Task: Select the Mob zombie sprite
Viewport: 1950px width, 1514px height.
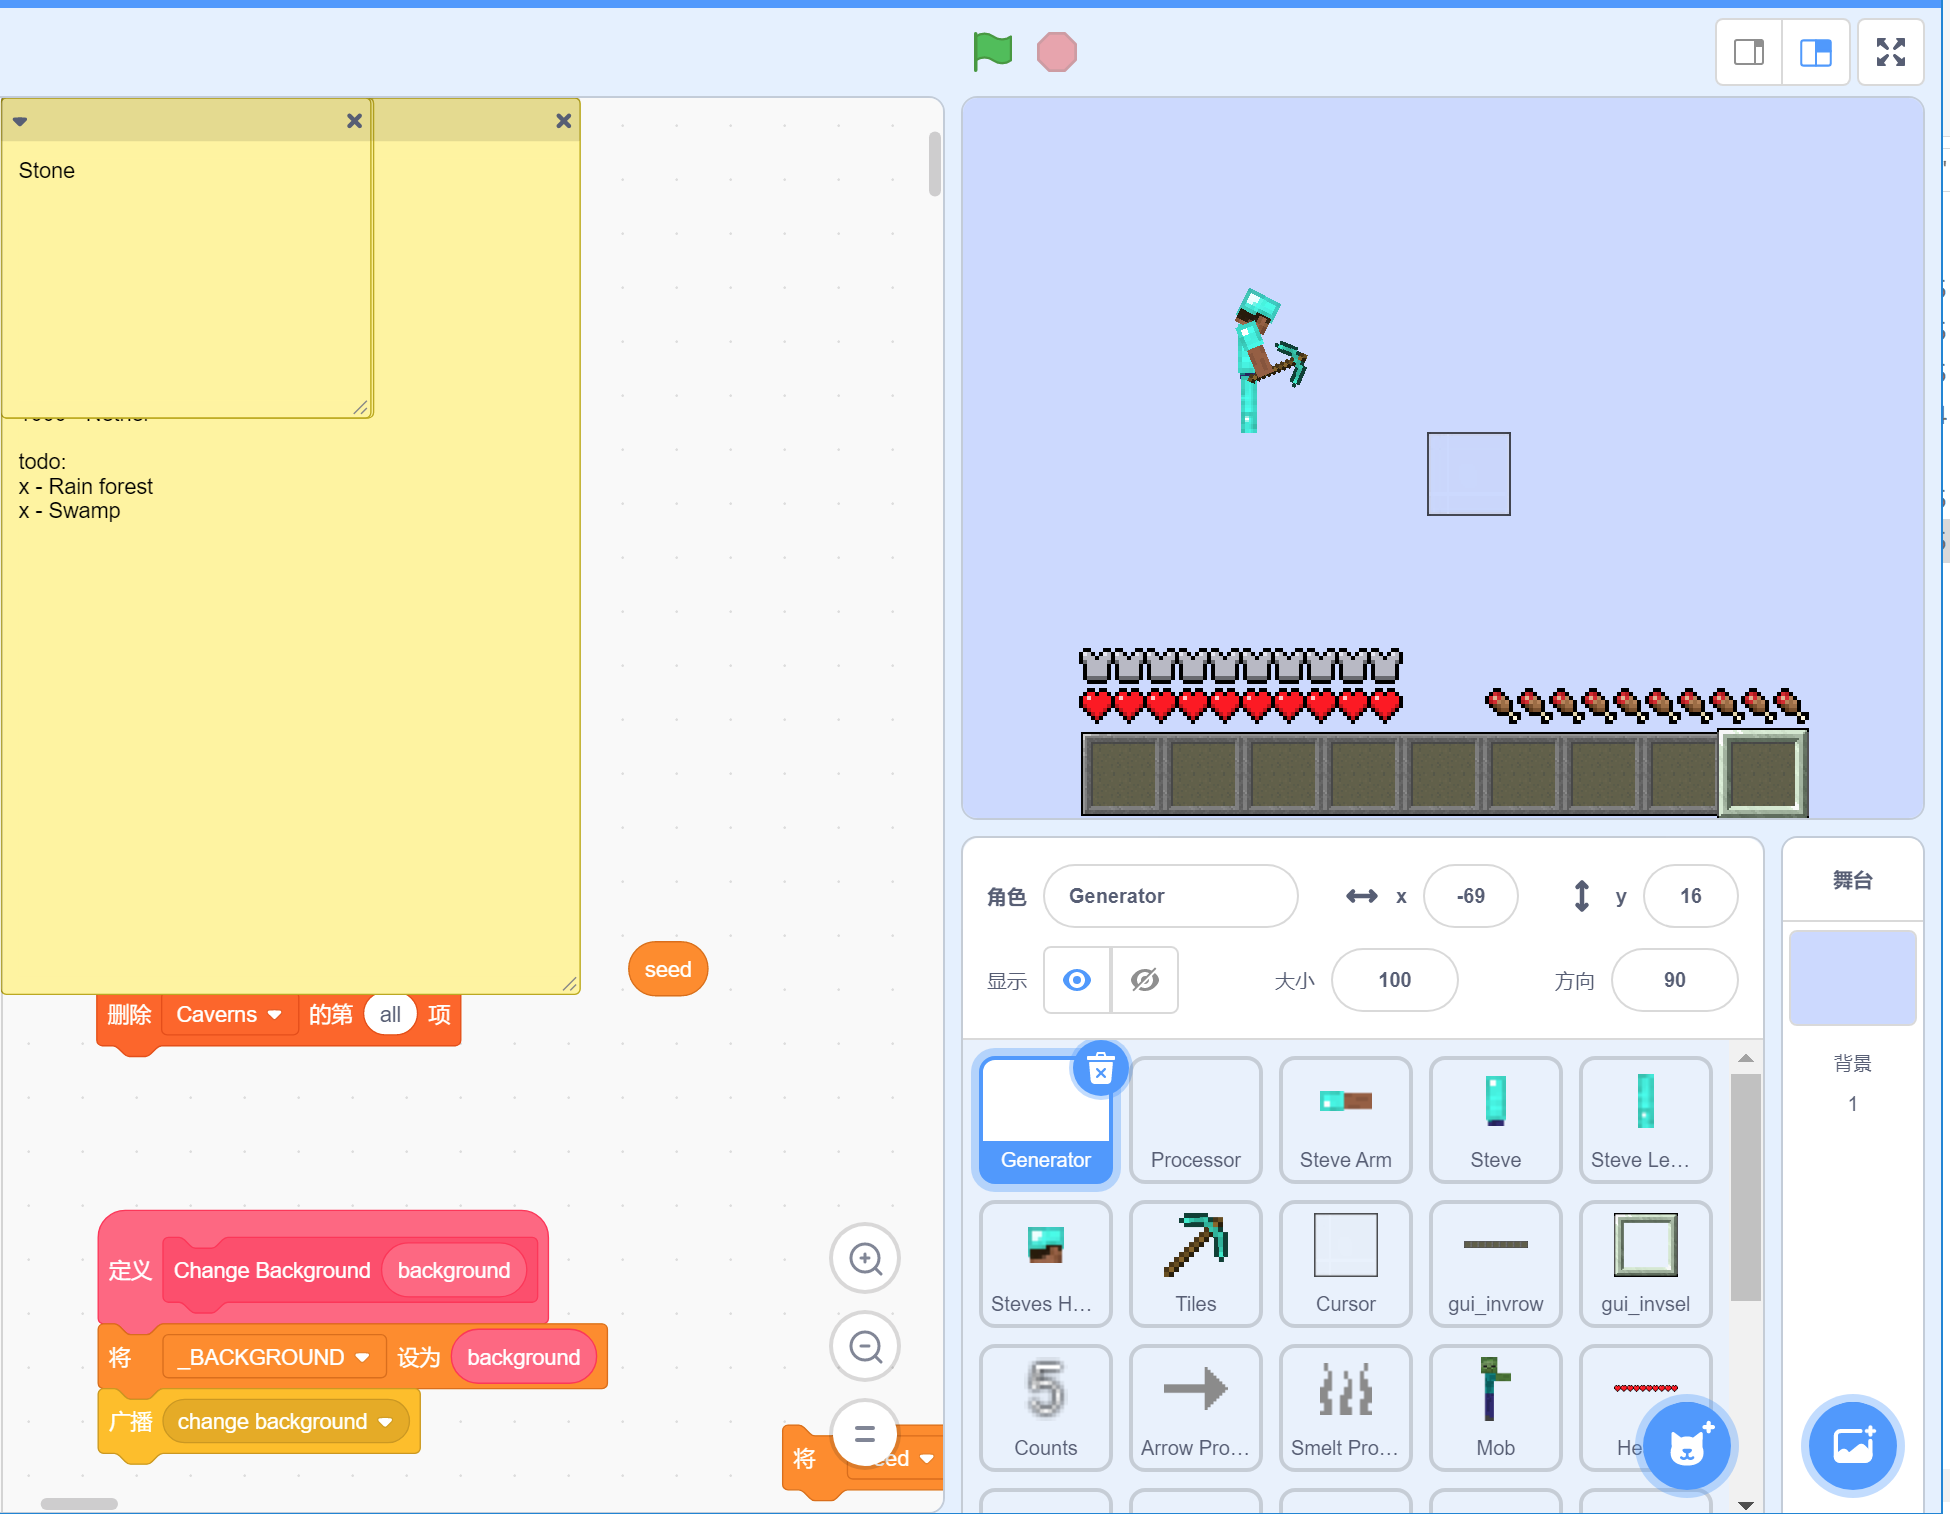Action: [x=1495, y=1409]
